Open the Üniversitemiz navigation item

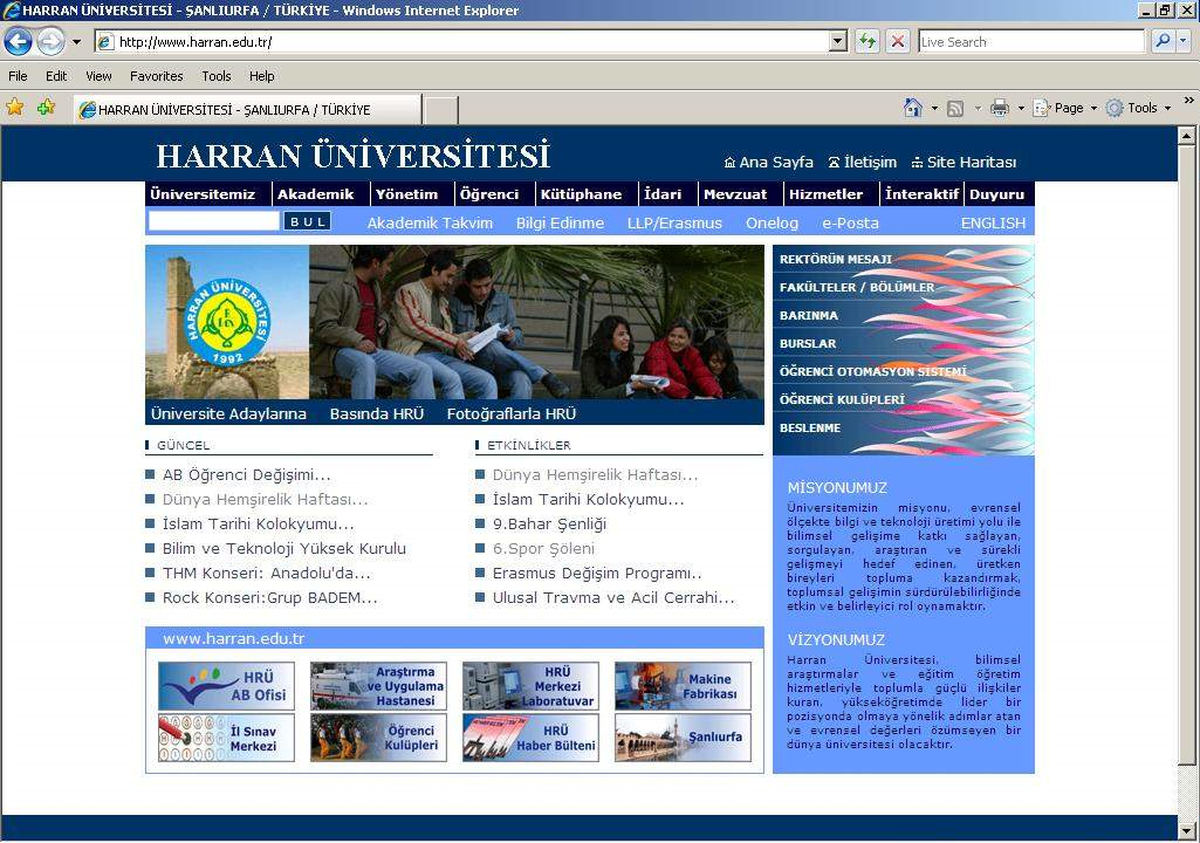(x=203, y=194)
